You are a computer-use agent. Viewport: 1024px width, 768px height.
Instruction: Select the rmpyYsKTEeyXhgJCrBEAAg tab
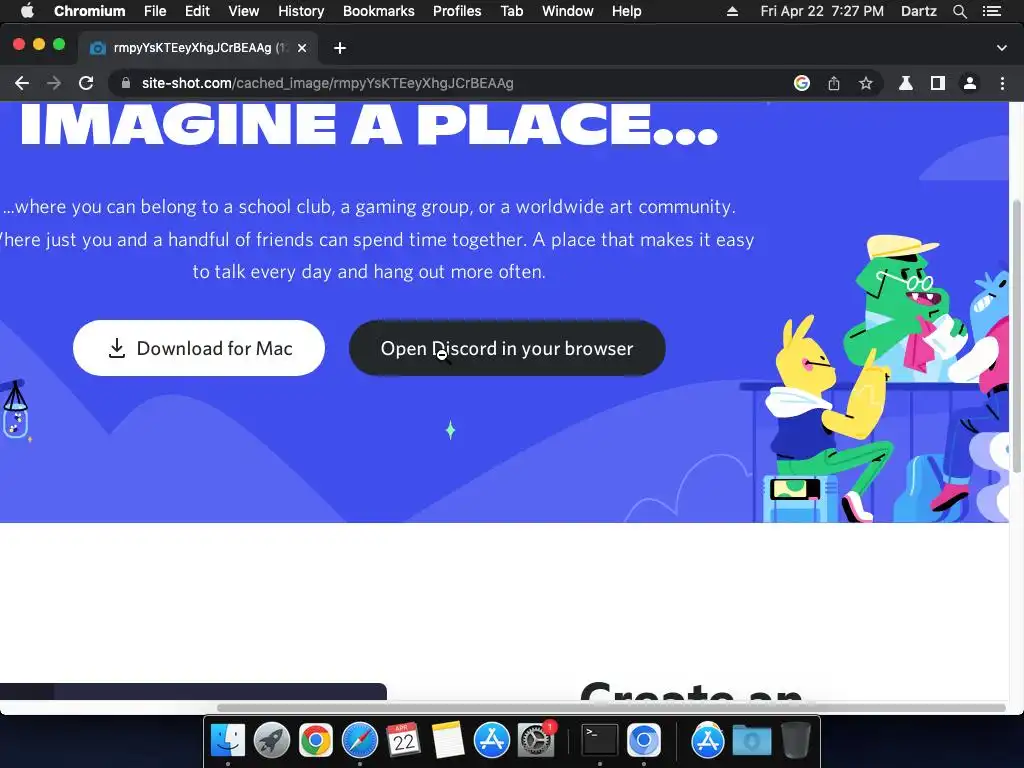pos(199,48)
